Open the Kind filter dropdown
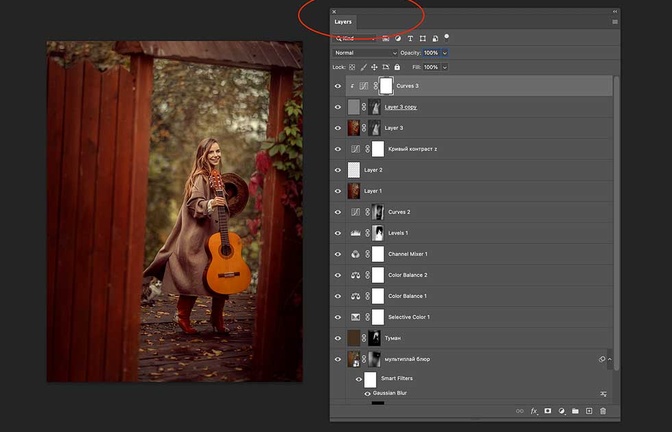The image size is (672, 432). pos(354,39)
